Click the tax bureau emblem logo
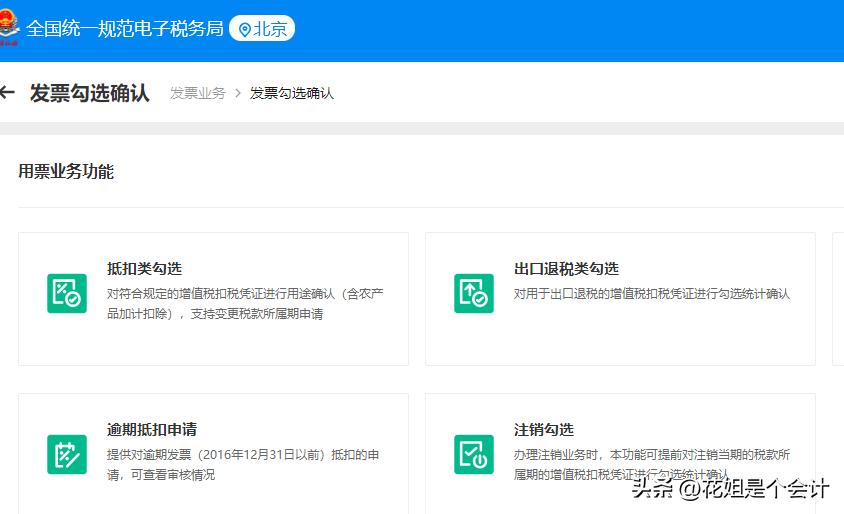Viewport: 844px width, 514px height. [9, 28]
